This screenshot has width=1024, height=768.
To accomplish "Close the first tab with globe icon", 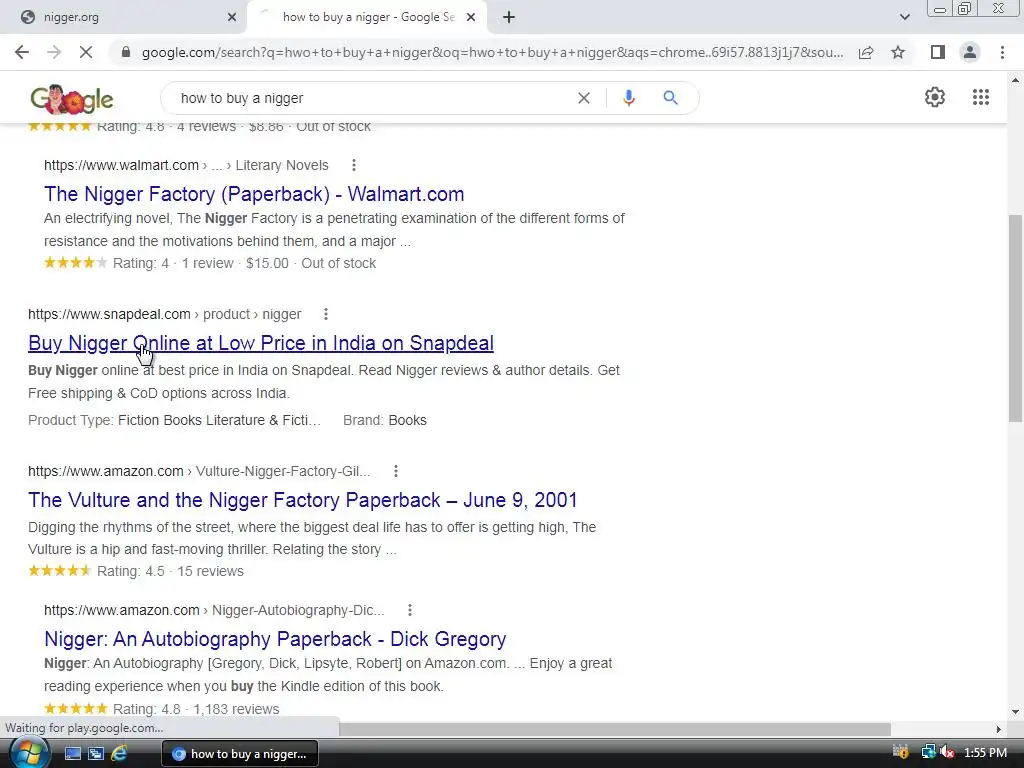I will tap(232, 17).
